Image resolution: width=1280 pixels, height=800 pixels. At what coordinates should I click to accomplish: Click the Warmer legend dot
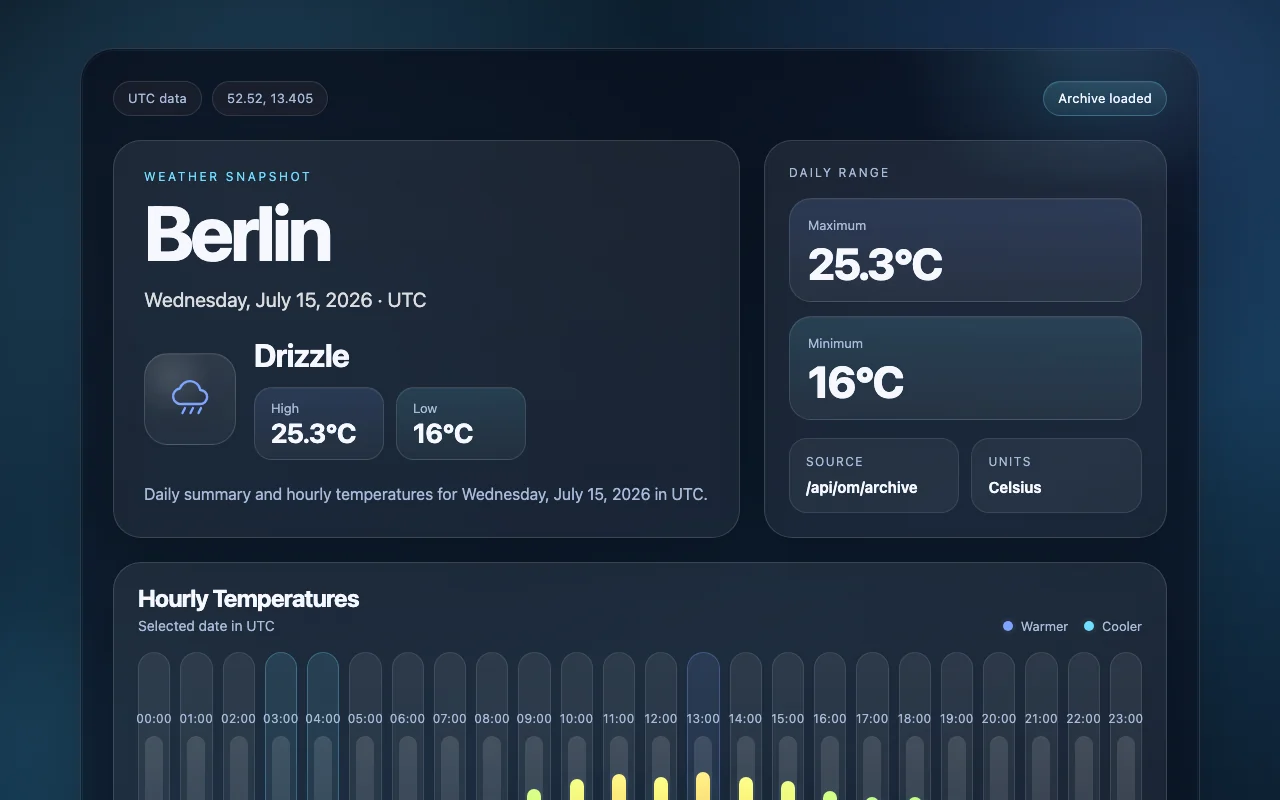(1008, 626)
